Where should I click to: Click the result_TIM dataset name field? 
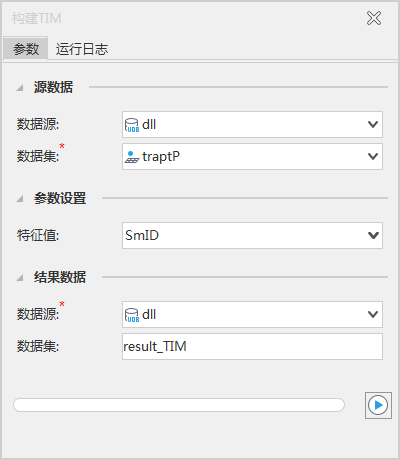tap(252, 346)
